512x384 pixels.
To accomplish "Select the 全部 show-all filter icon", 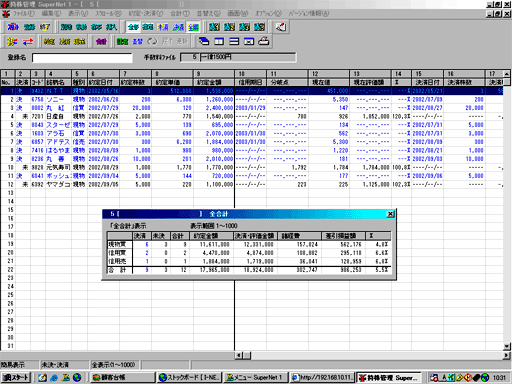I will coord(133,27).
